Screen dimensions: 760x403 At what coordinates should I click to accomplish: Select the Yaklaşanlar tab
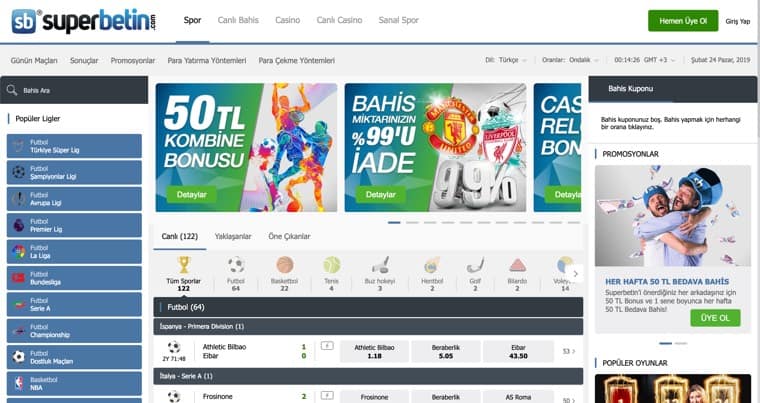click(233, 237)
